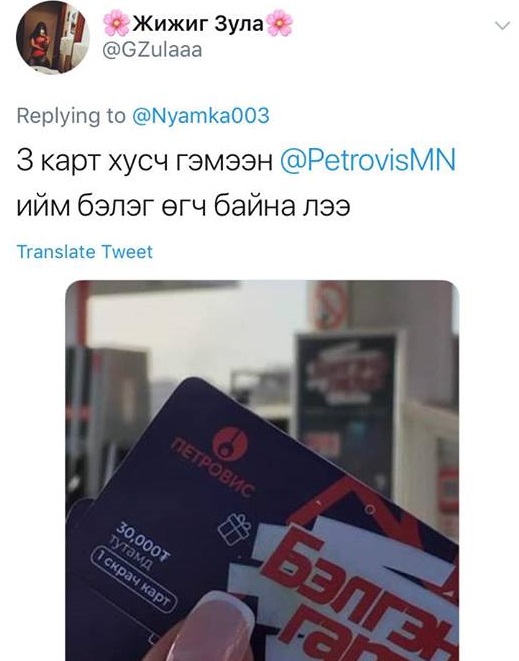Click the pink flower emoji before the name

(117, 24)
